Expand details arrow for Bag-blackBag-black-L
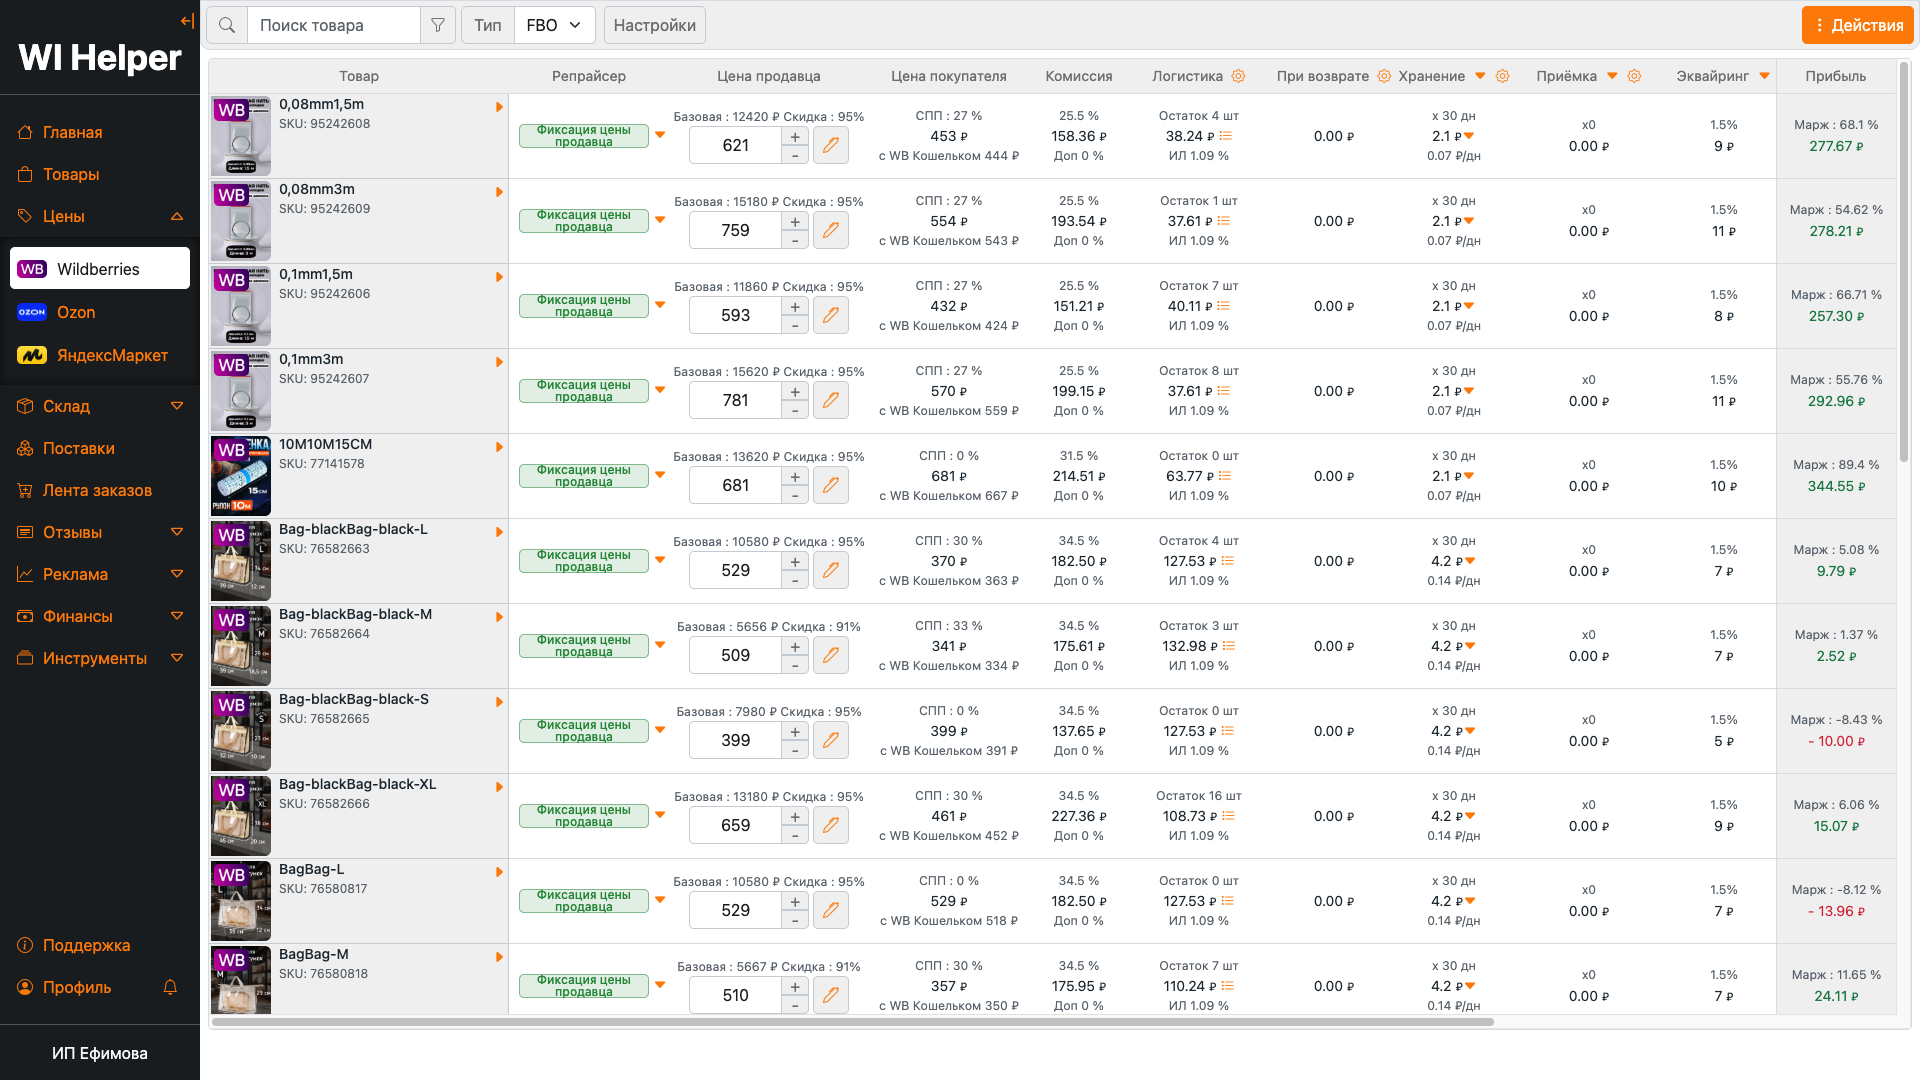The width and height of the screenshot is (1920, 1080). [499, 532]
